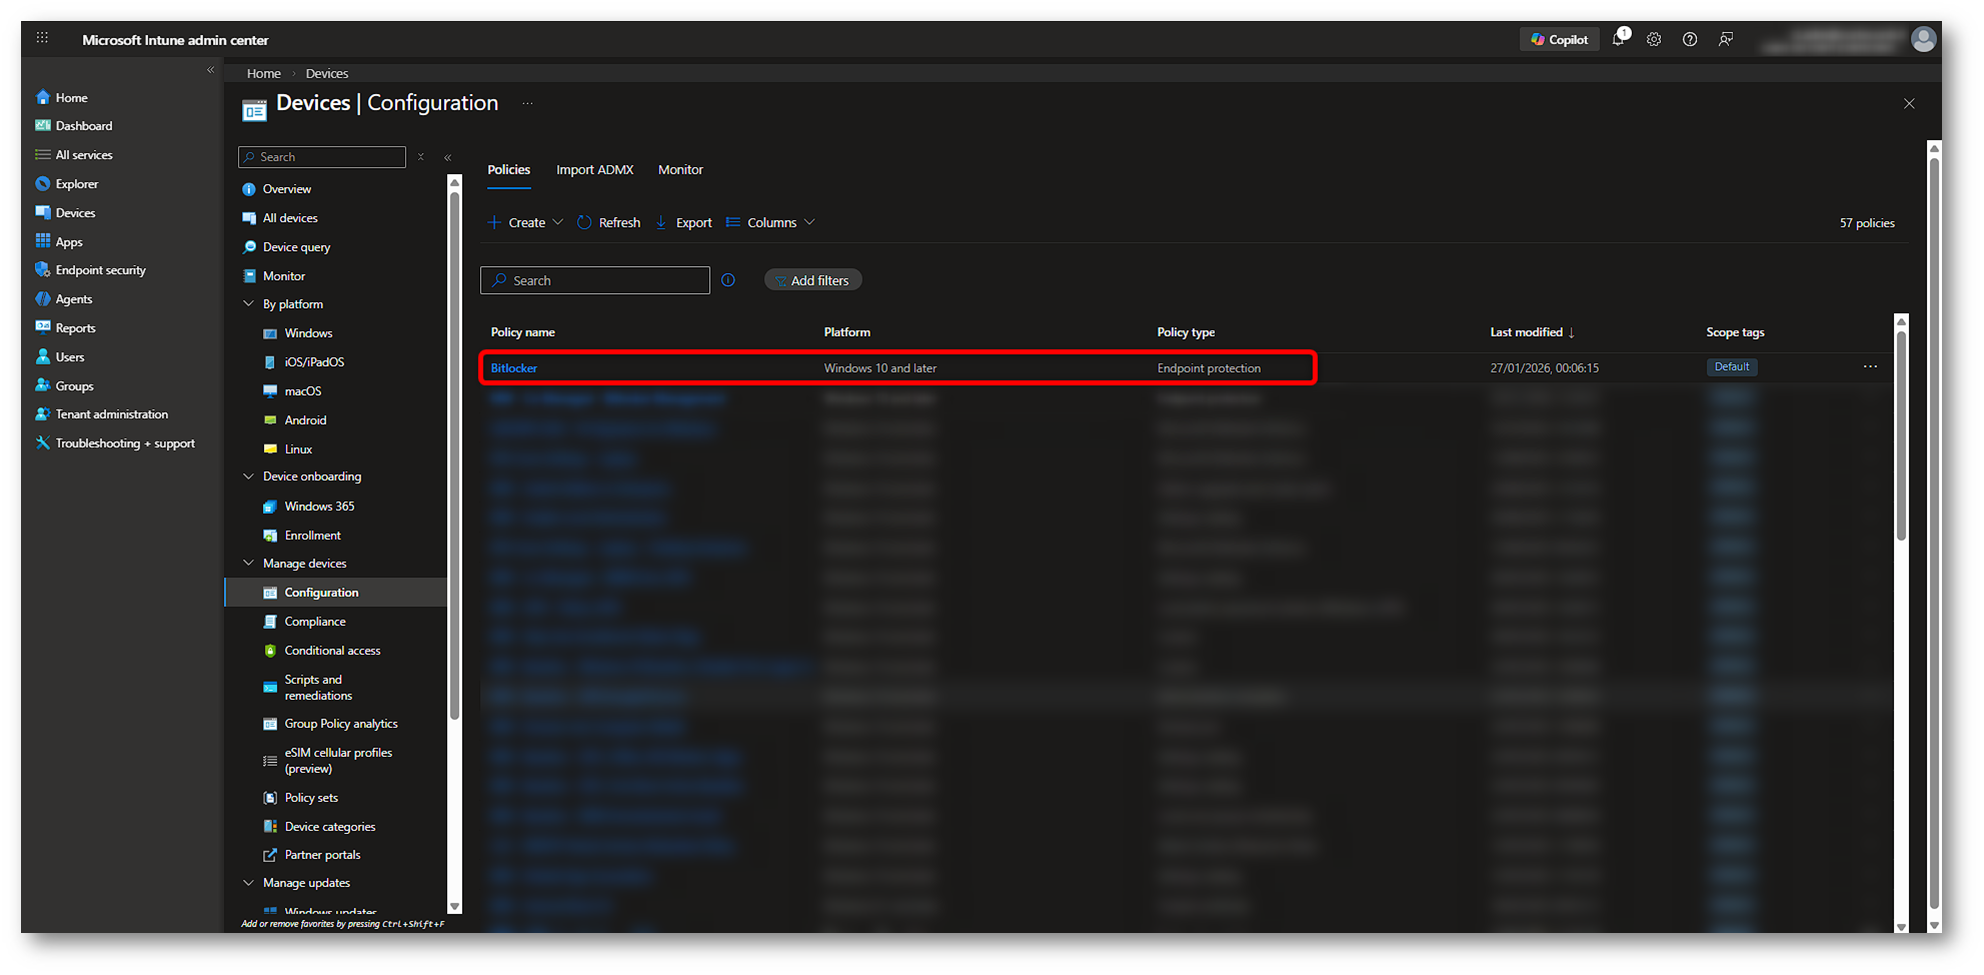Open the app launcher waffle icon
This screenshot has width=1984, height=975.
(x=42, y=38)
